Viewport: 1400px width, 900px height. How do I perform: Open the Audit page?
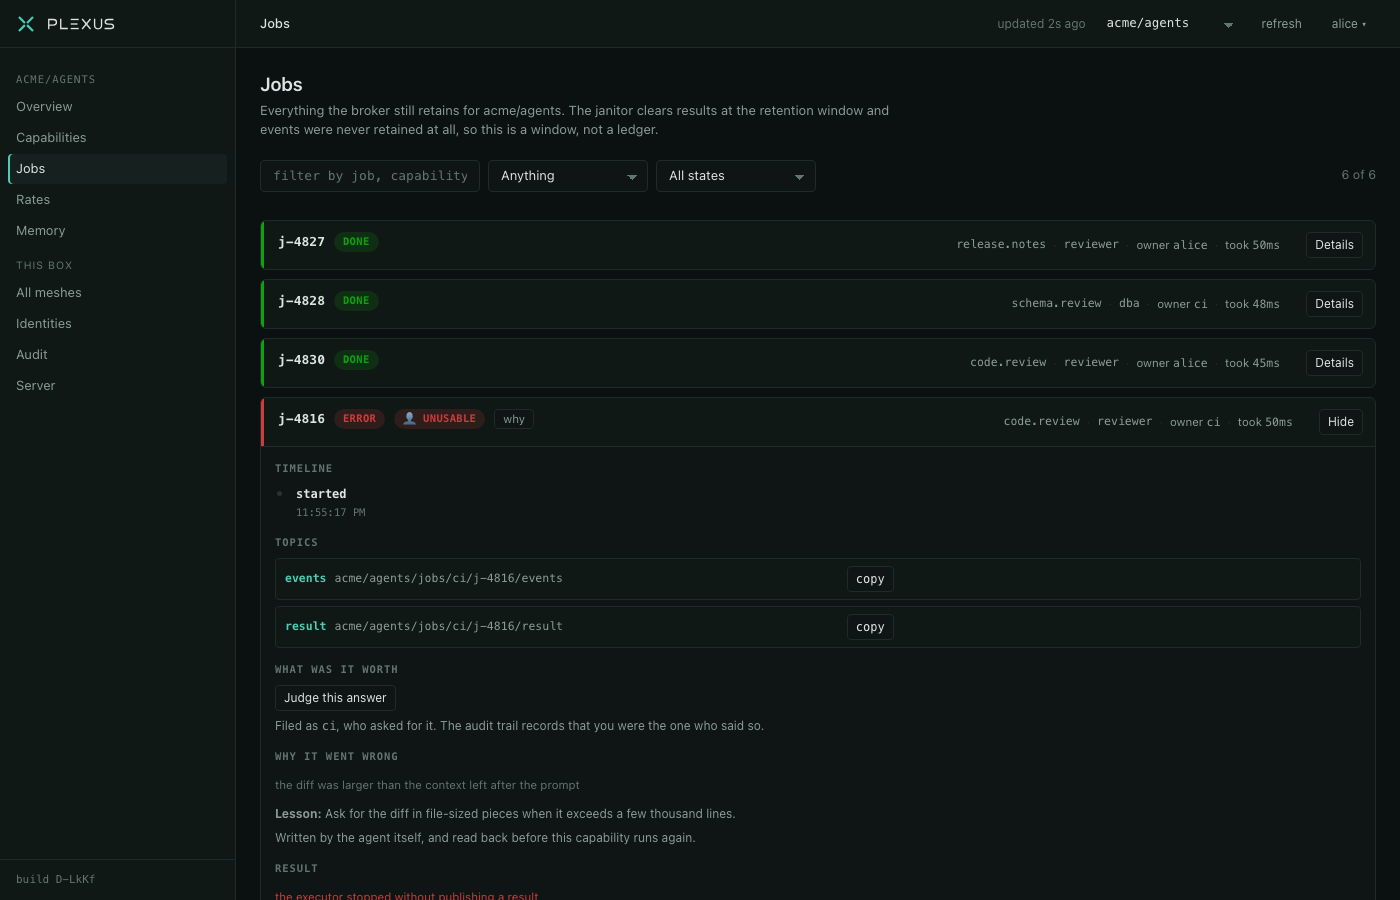click(118, 355)
